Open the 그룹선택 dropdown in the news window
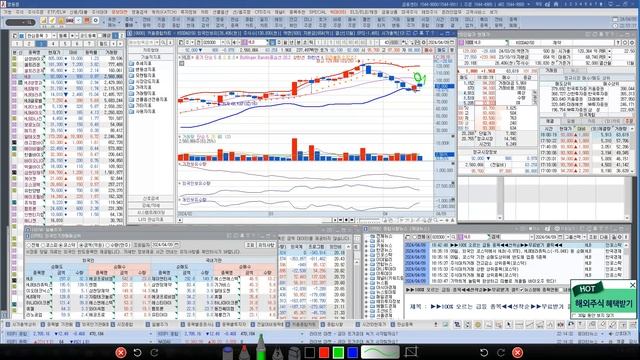 (x=584, y=237)
